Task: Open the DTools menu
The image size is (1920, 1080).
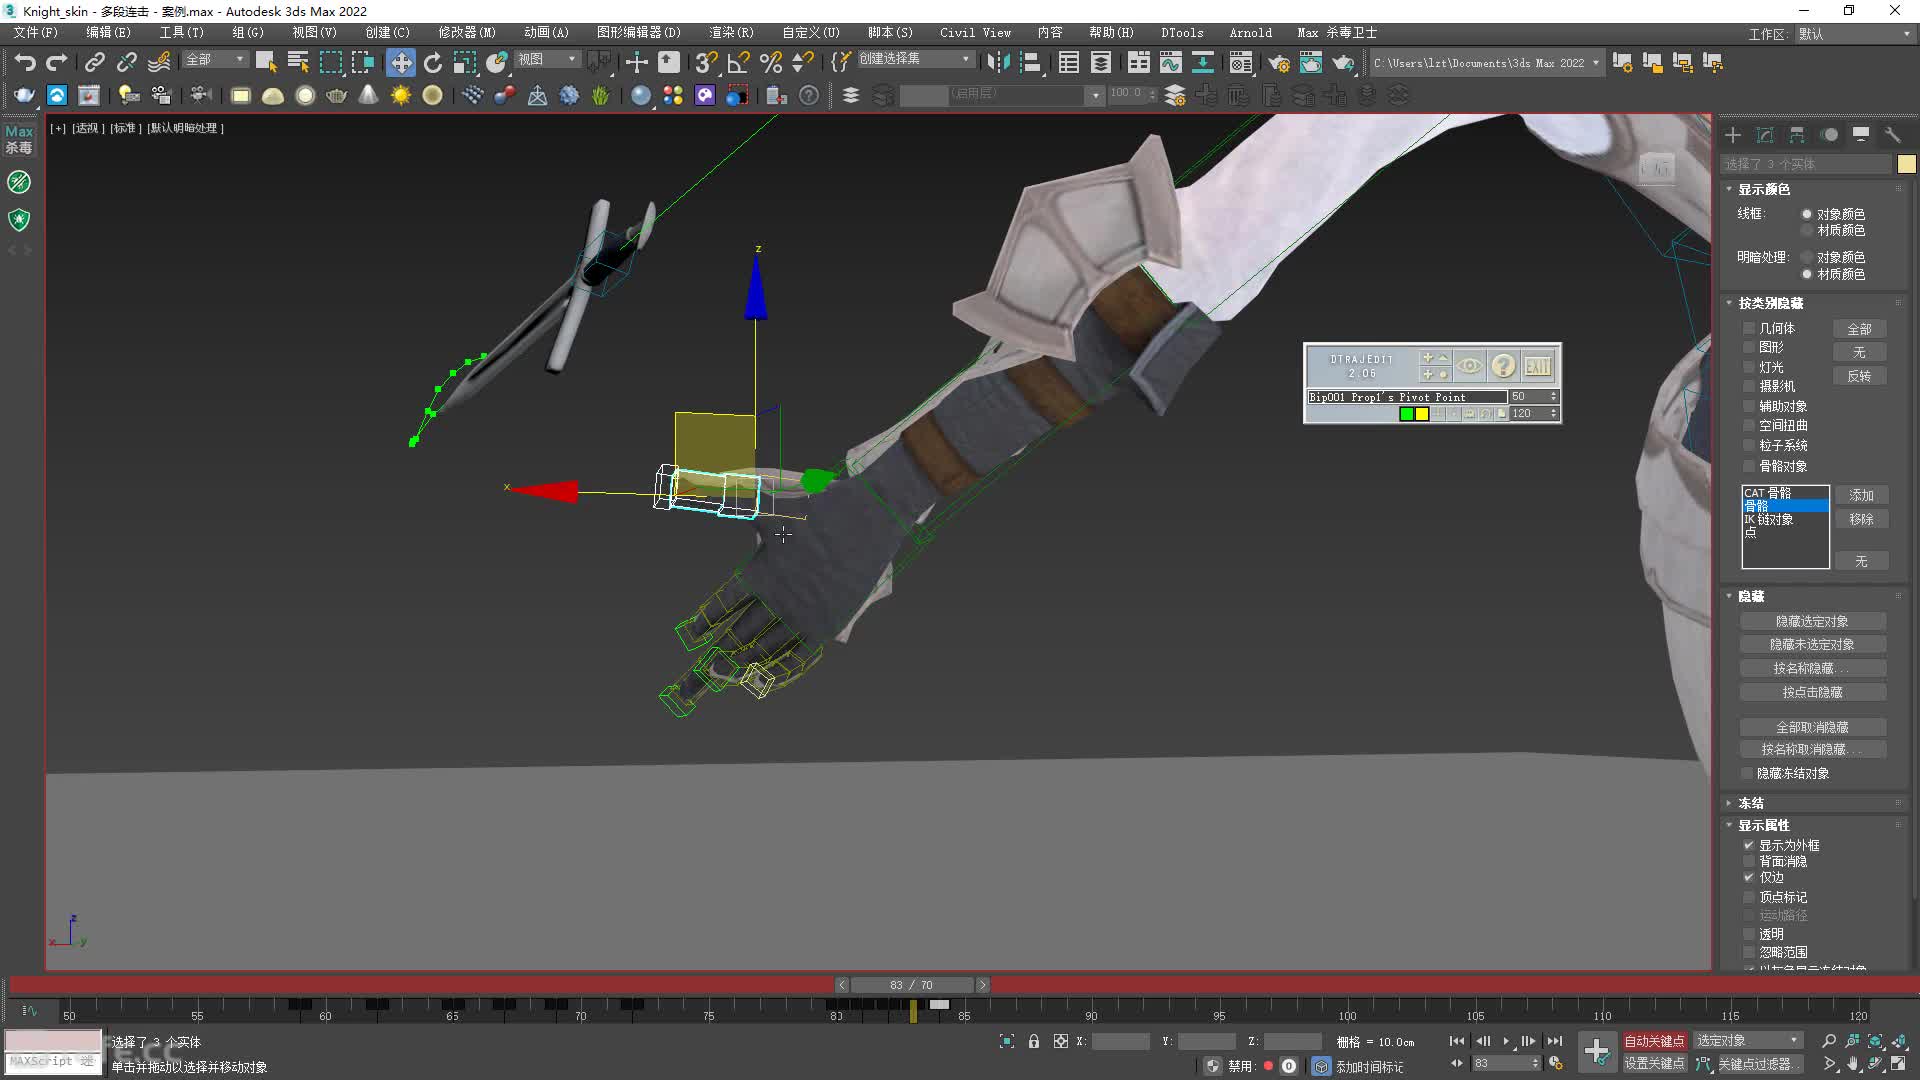Action: 1182,33
